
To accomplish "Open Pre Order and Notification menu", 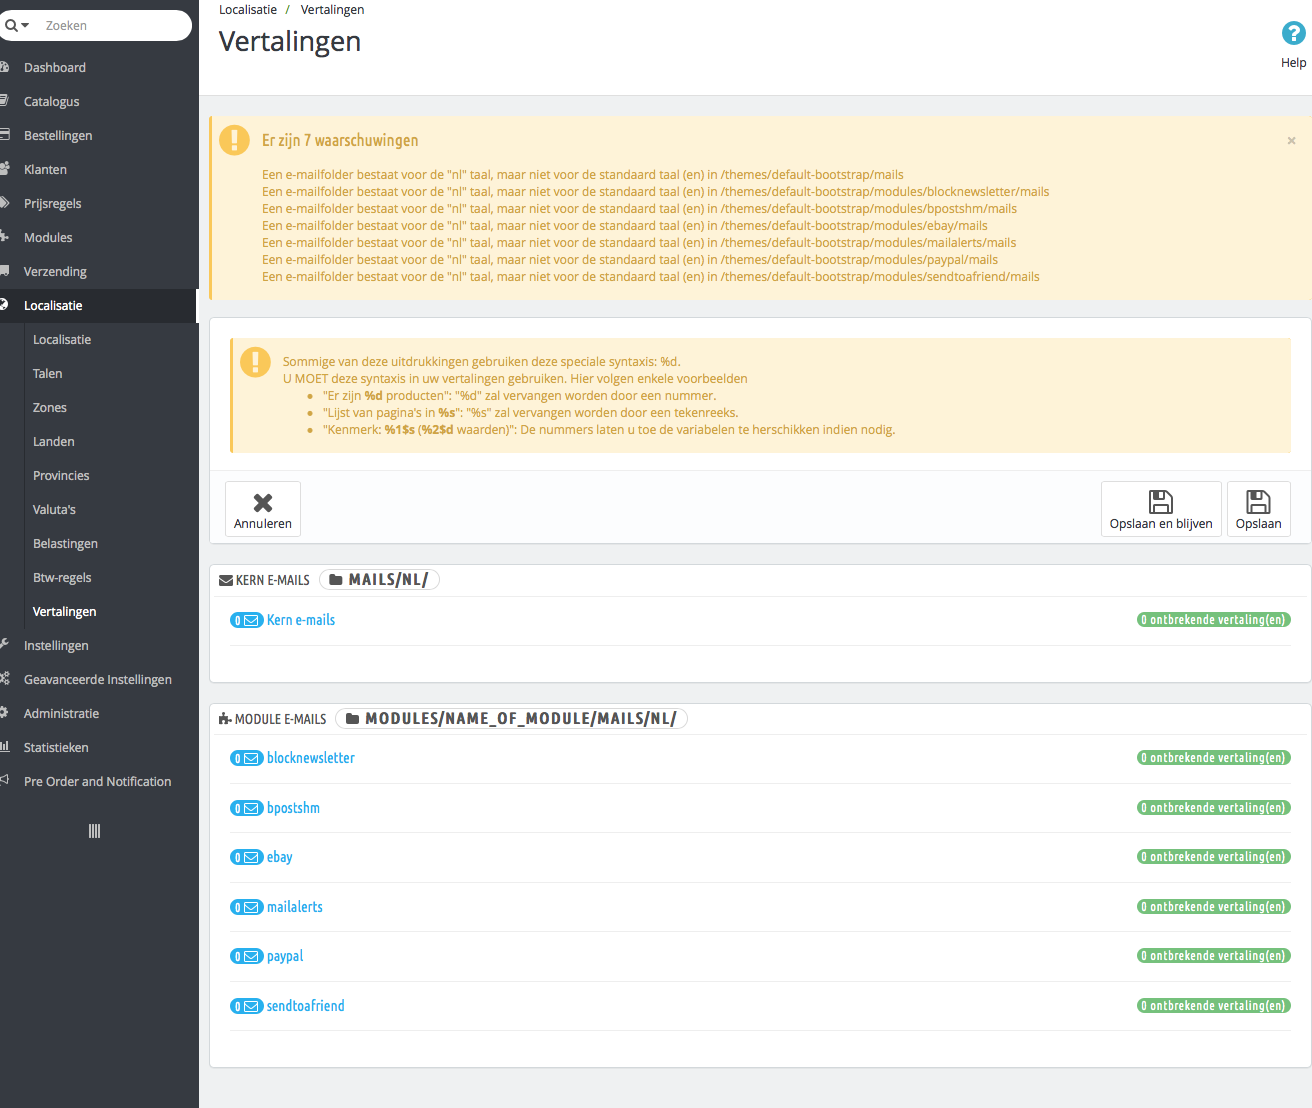I will [x=99, y=782].
